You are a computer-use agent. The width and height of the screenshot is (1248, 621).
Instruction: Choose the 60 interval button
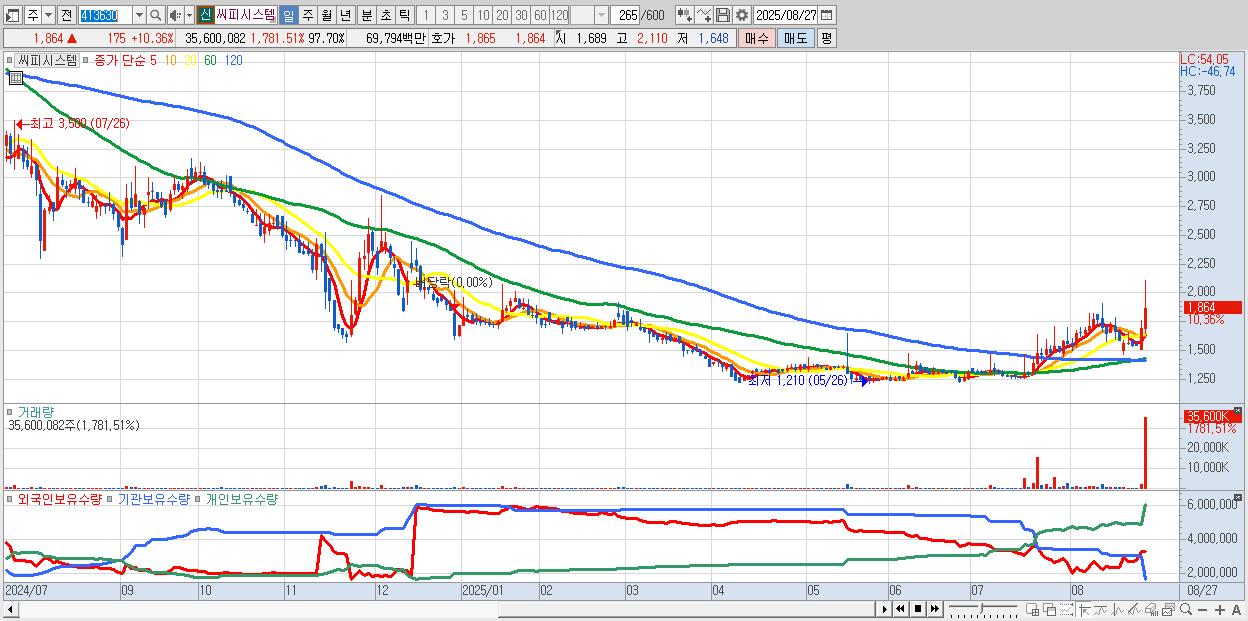[x=540, y=15]
